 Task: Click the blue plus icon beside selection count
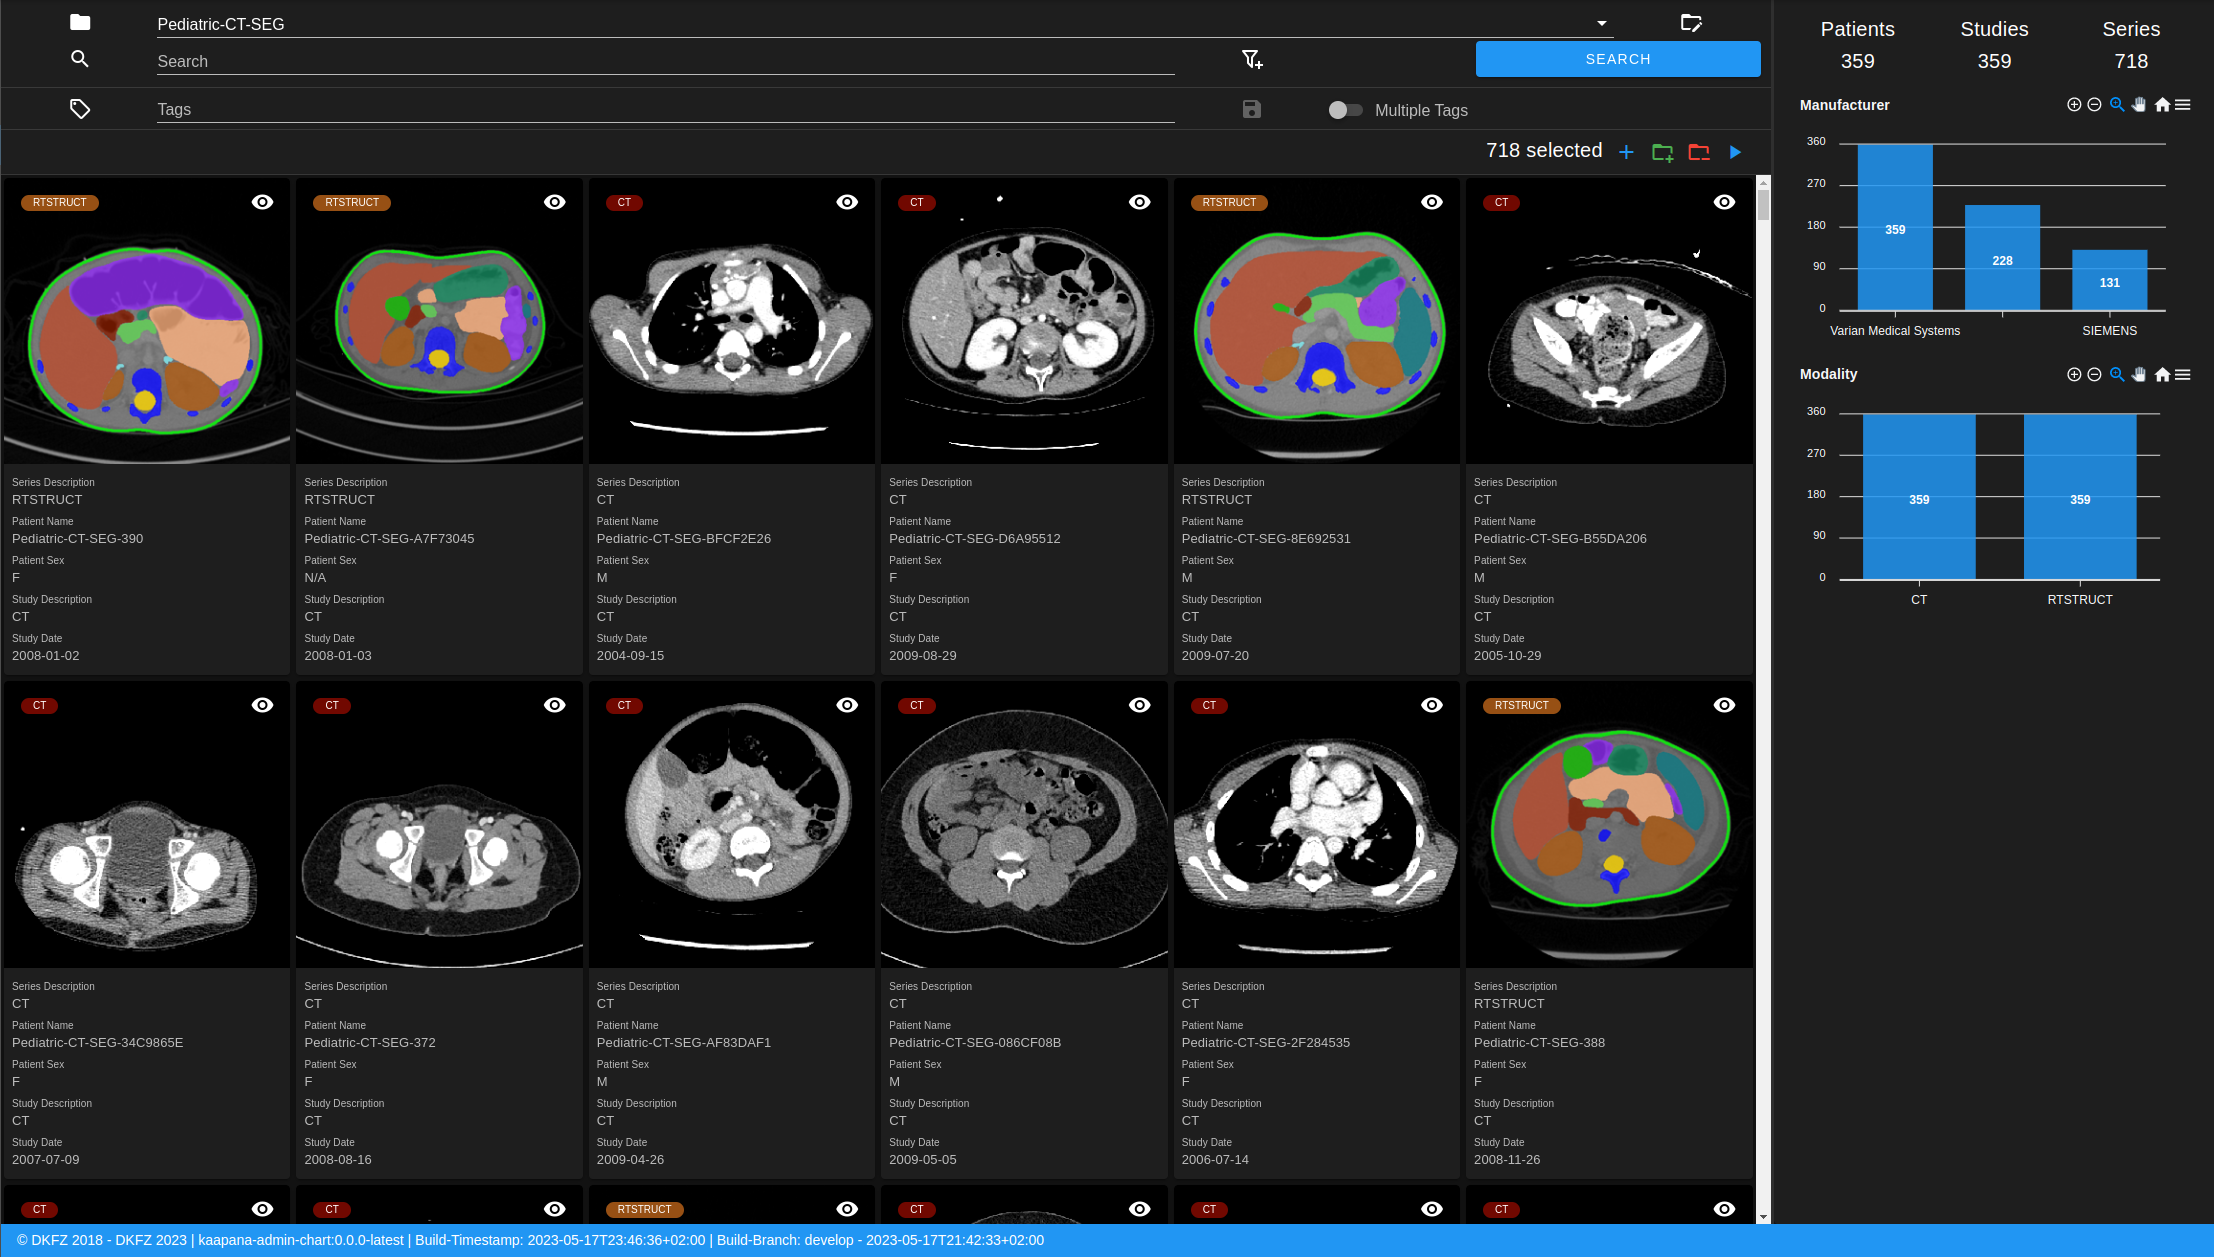[x=1626, y=152]
